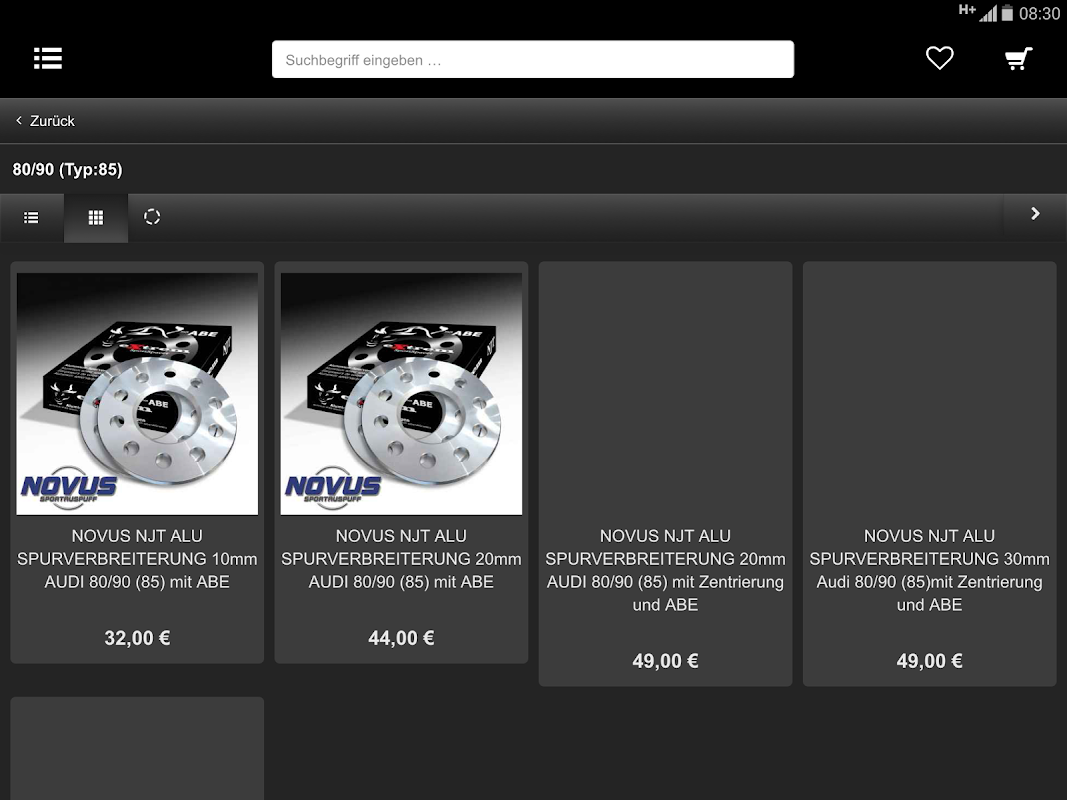Tap the 08:30 clock

[1039, 14]
